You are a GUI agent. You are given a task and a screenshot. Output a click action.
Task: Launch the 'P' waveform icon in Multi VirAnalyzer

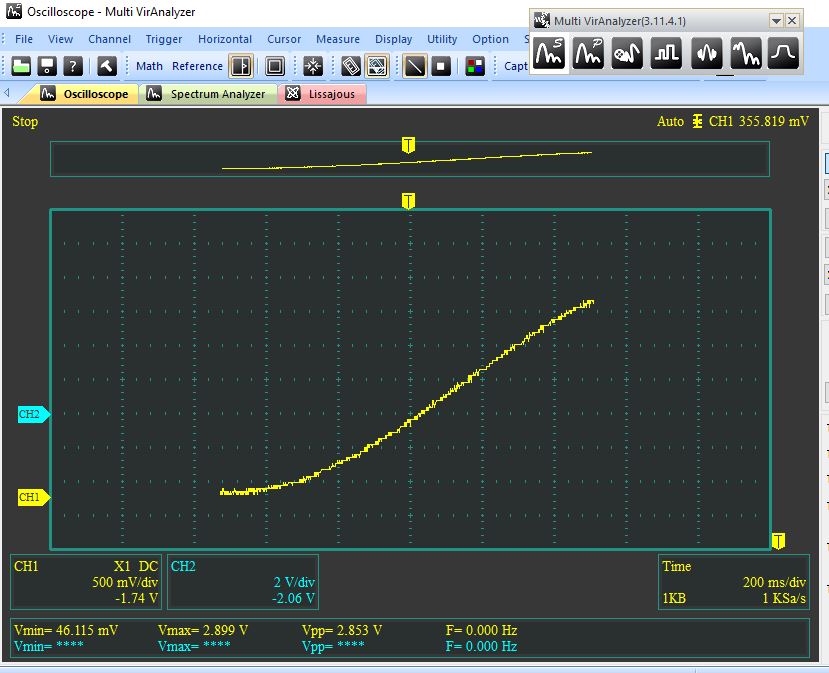pyautogui.click(x=588, y=53)
